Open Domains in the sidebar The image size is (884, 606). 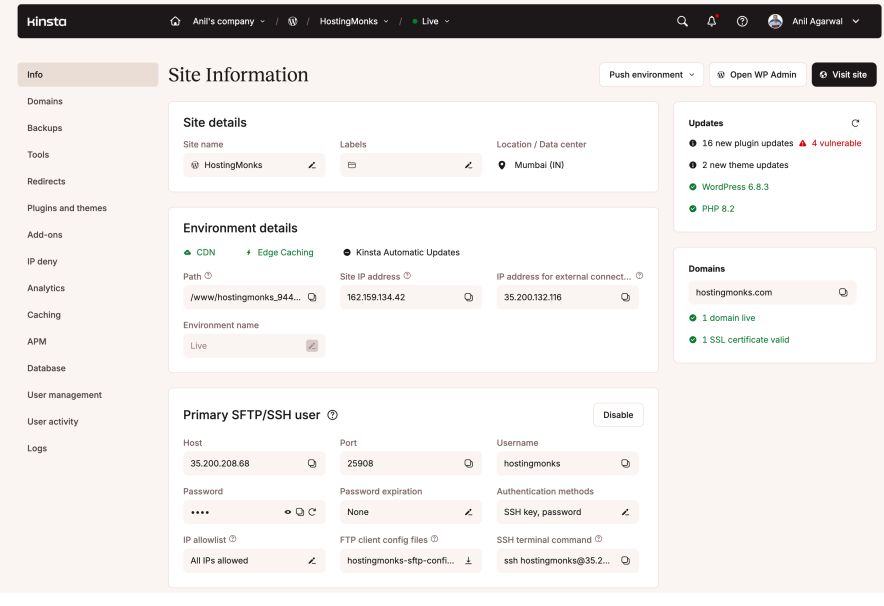point(45,101)
